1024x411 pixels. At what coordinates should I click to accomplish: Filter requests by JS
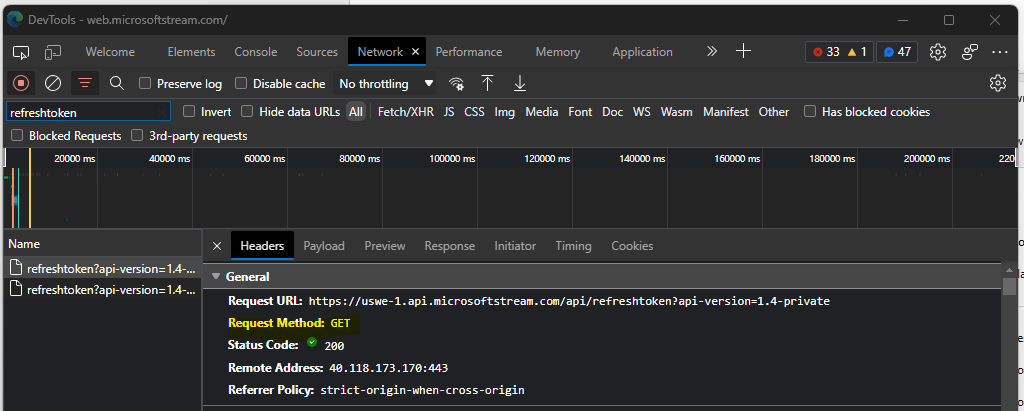449,112
